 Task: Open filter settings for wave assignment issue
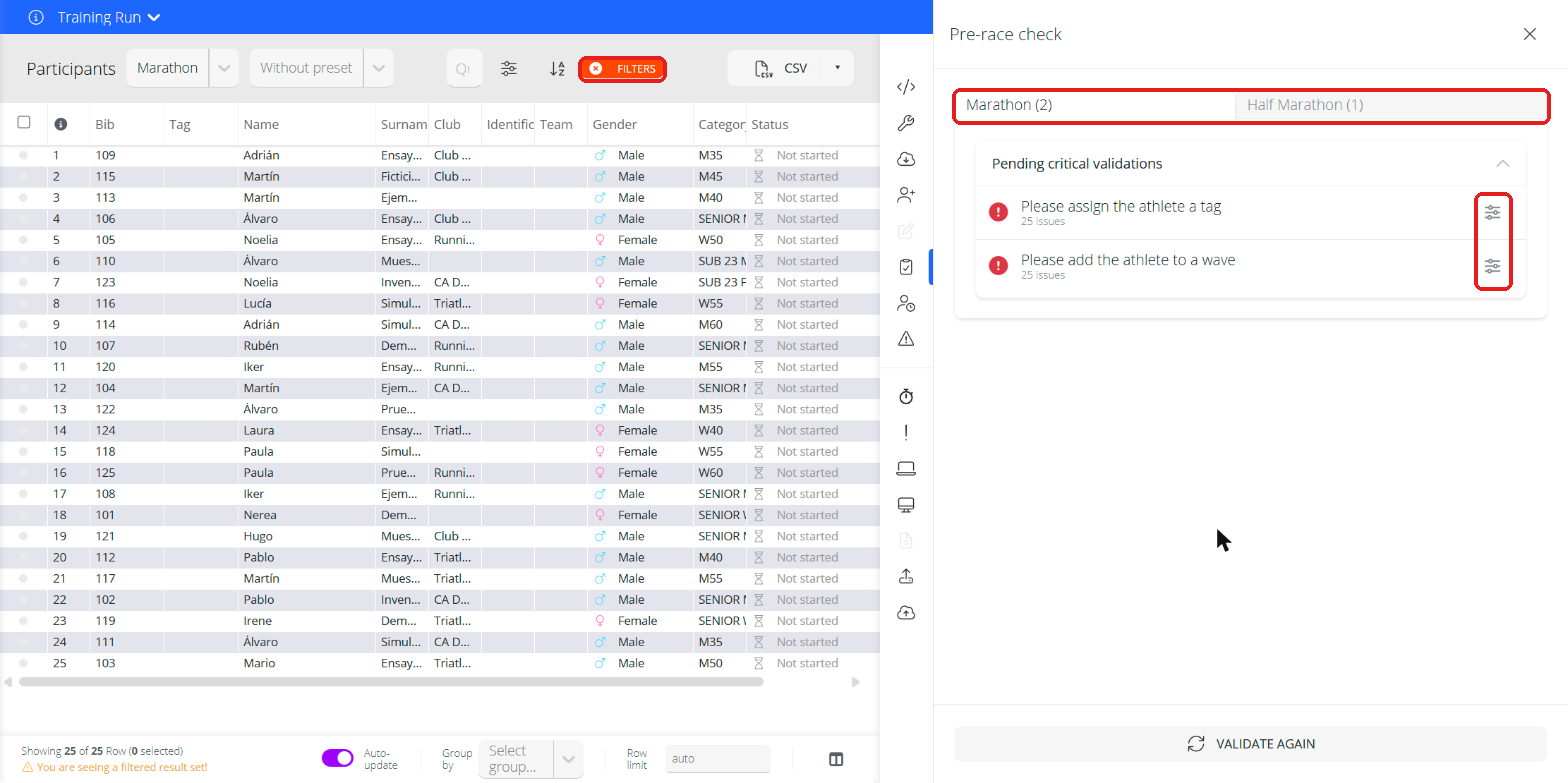[1492, 267]
